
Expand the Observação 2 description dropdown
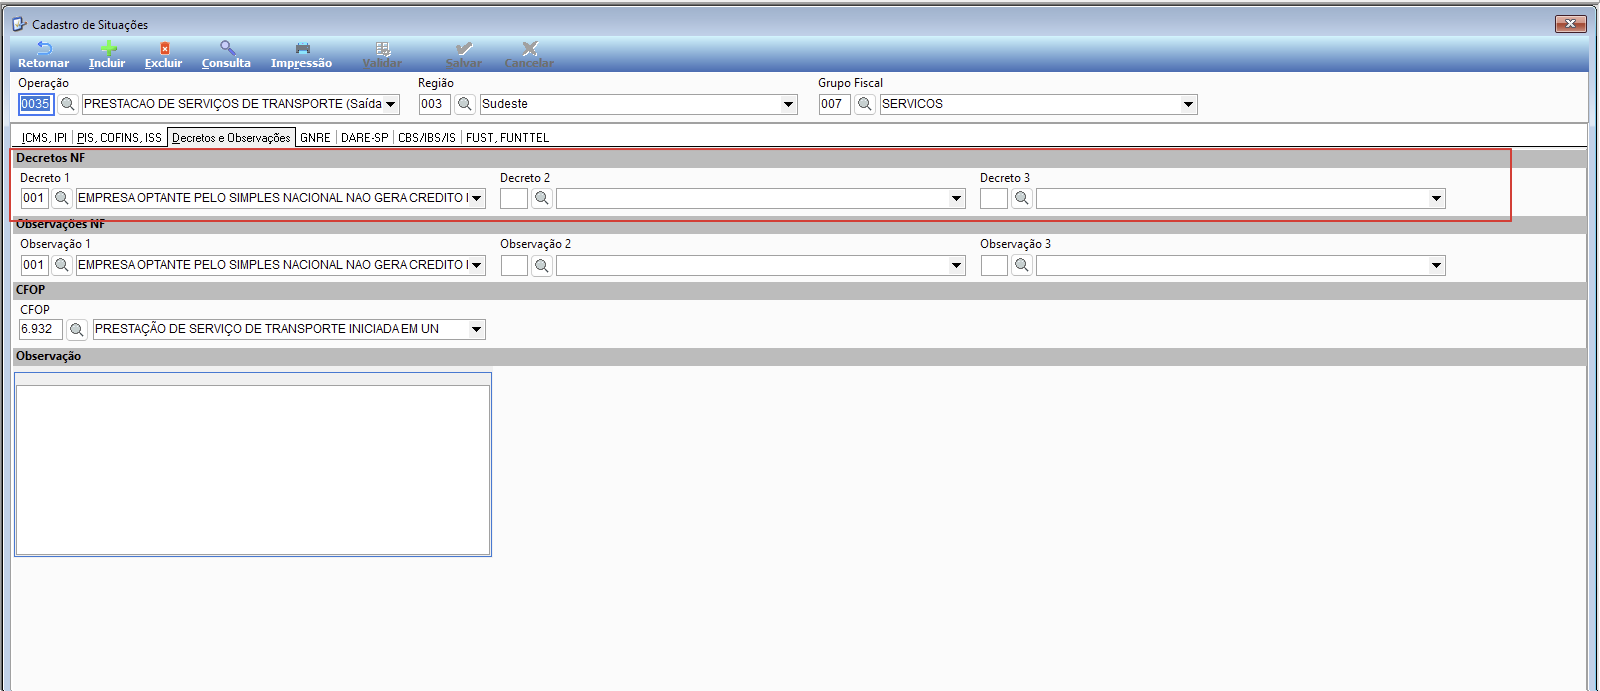click(957, 265)
